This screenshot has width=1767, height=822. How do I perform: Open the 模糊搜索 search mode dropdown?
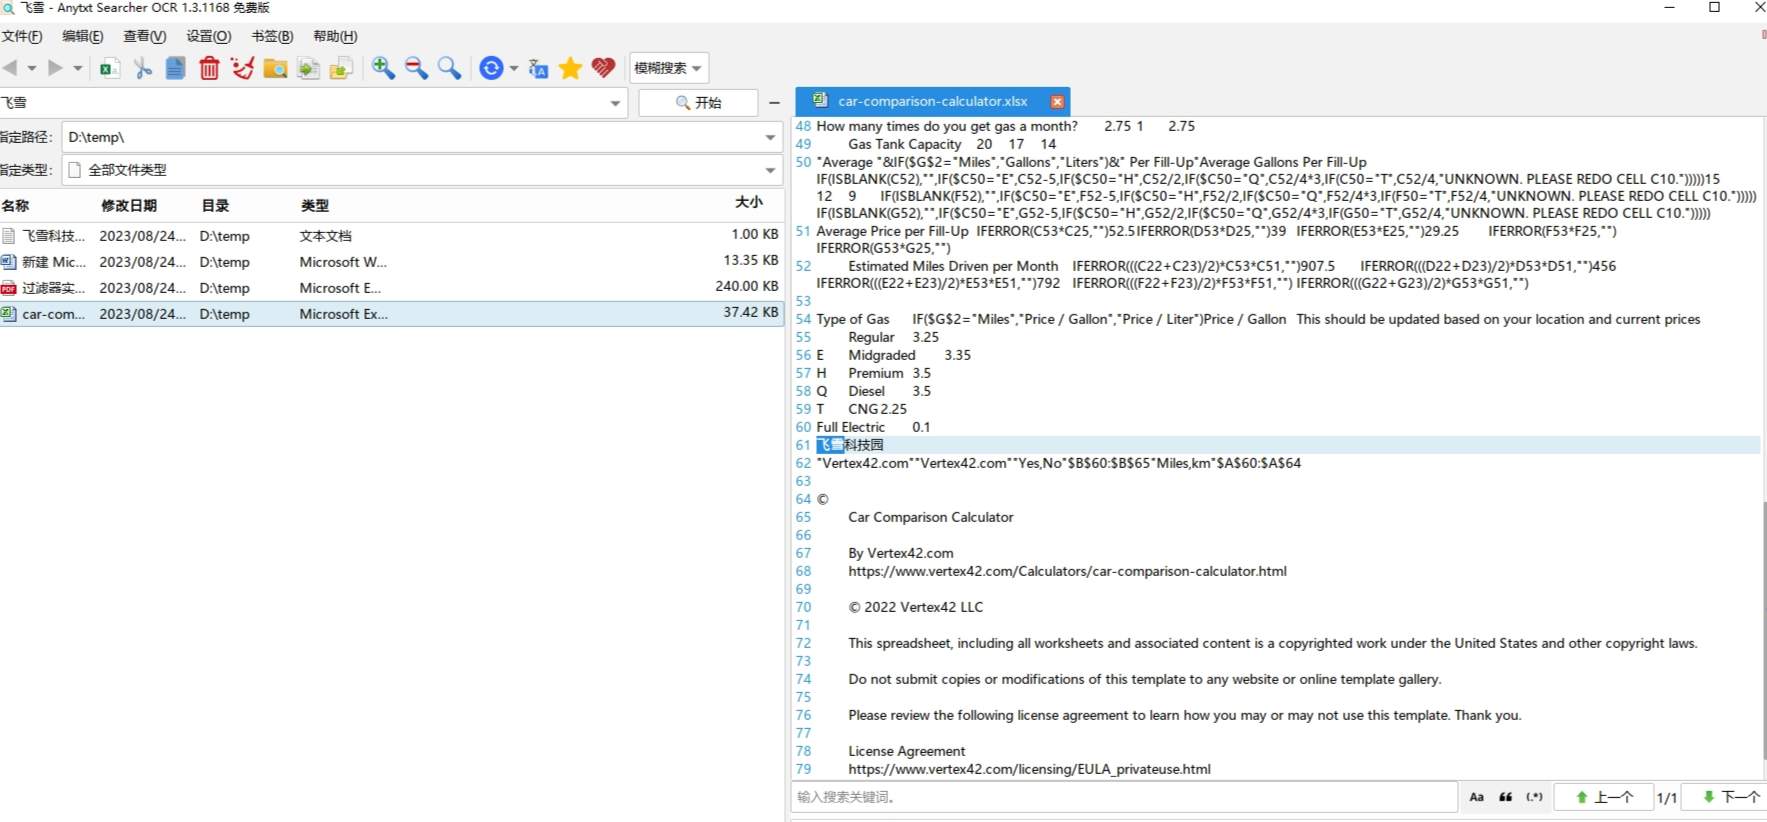(x=668, y=68)
